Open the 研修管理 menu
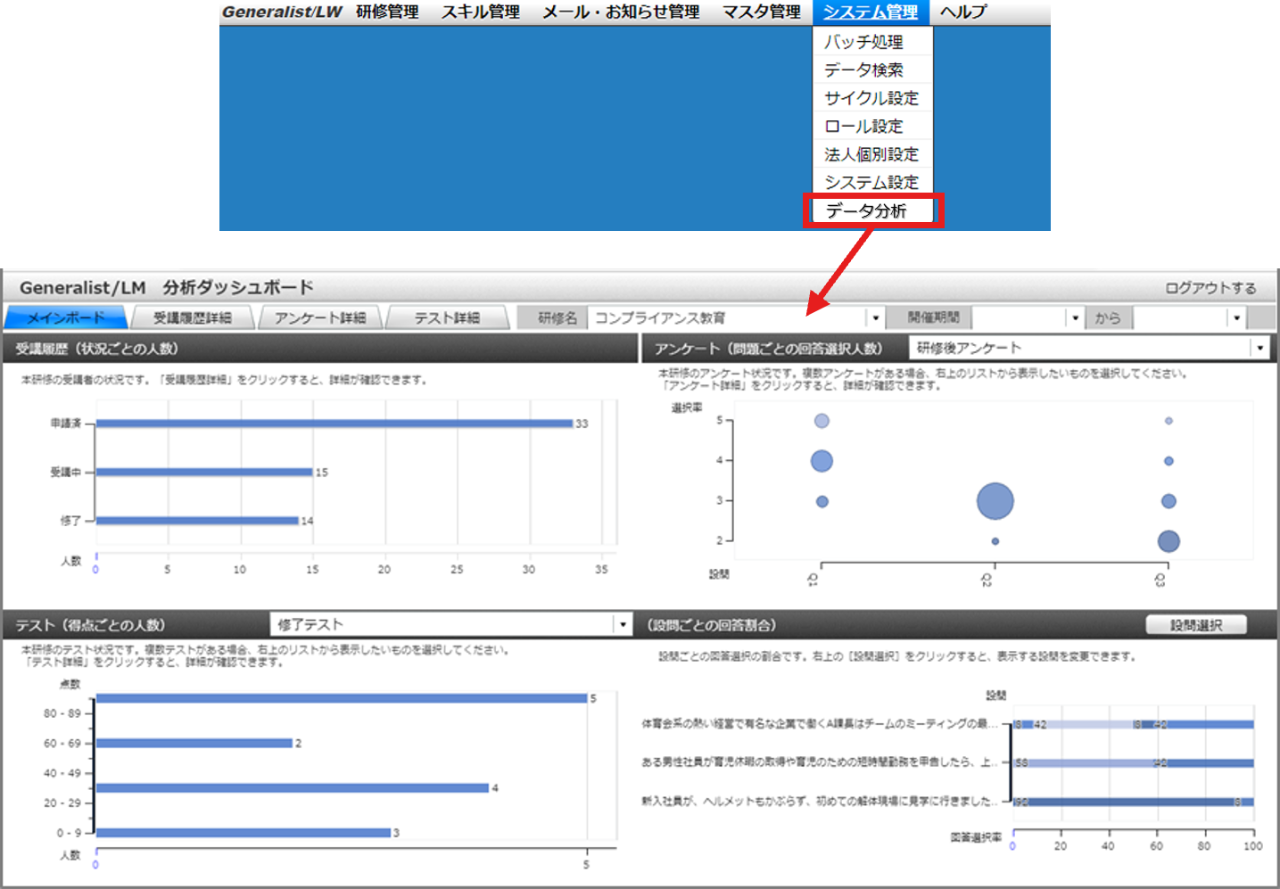The image size is (1280, 889). pos(387,12)
